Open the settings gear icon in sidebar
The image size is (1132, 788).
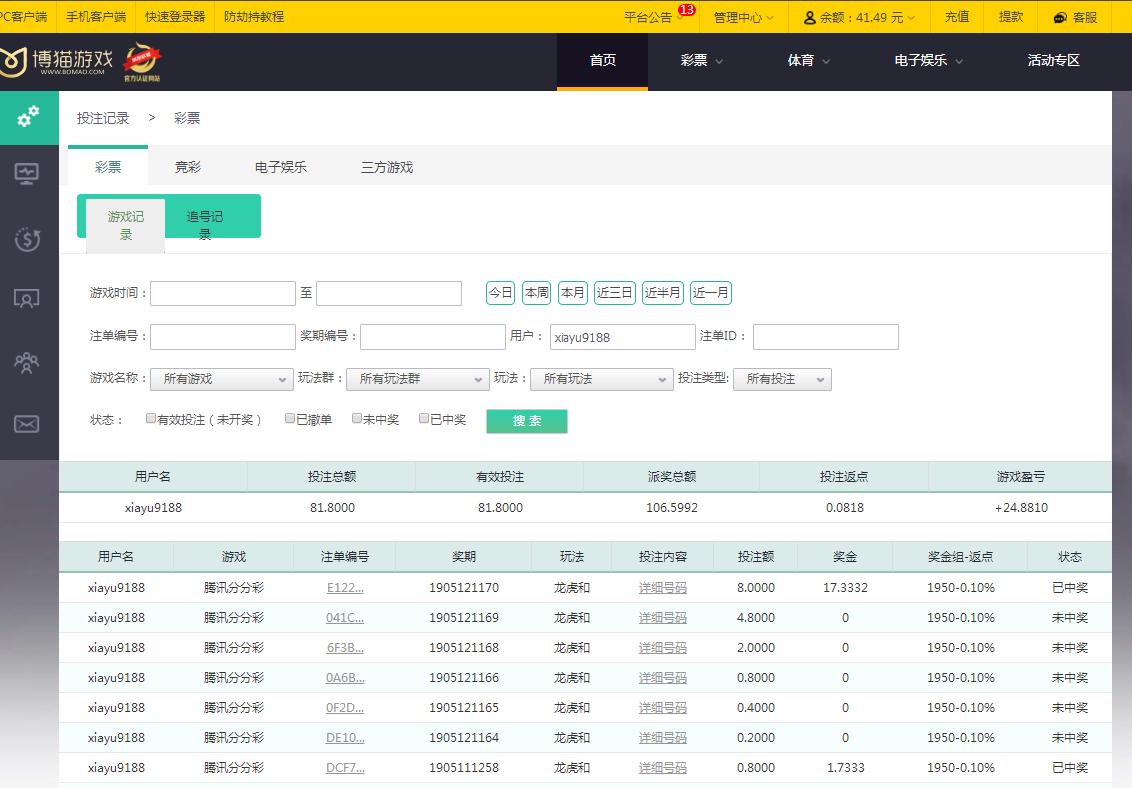29,117
